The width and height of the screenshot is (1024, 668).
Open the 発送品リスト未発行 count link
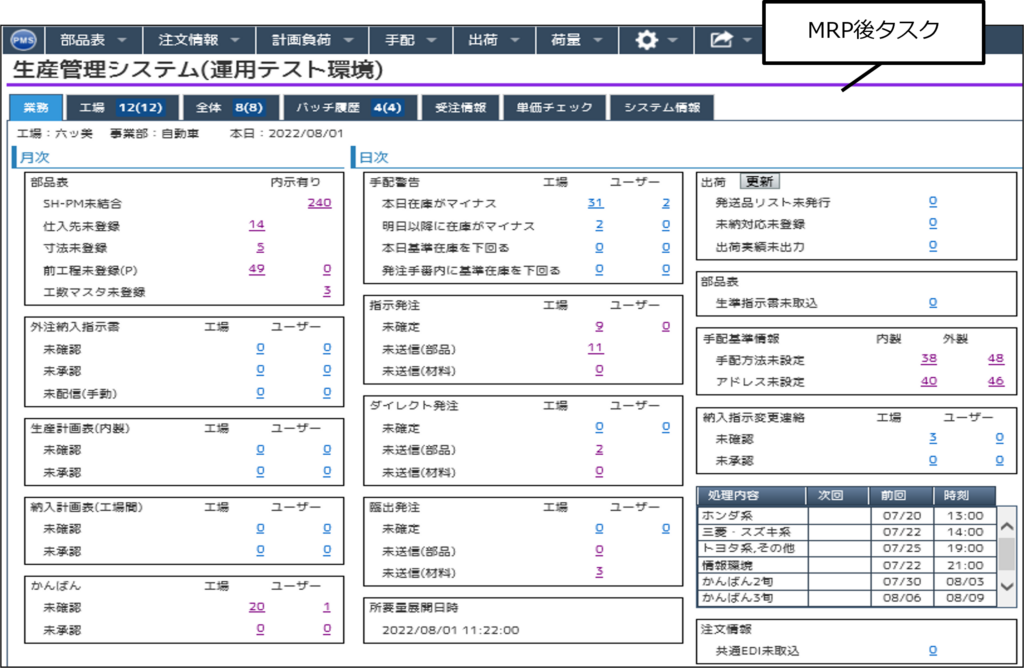[x=933, y=202]
